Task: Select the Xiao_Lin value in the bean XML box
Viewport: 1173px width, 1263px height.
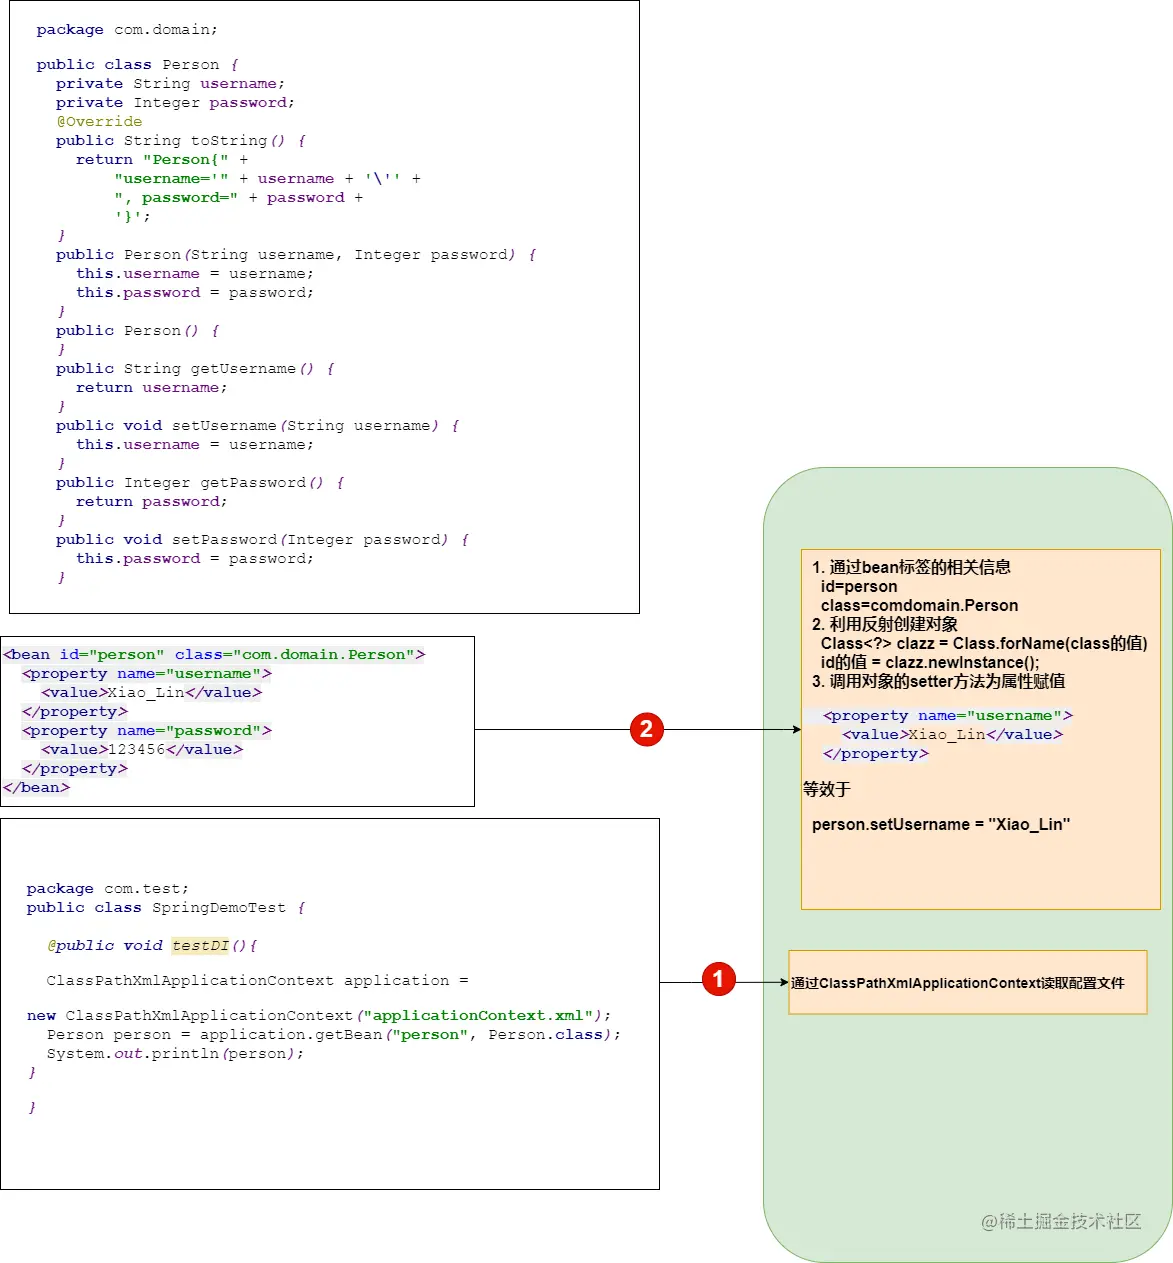Action: (x=146, y=693)
